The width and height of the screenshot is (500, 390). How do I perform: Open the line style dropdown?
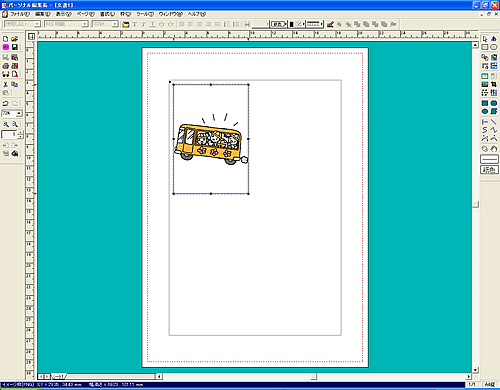pos(260,24)
